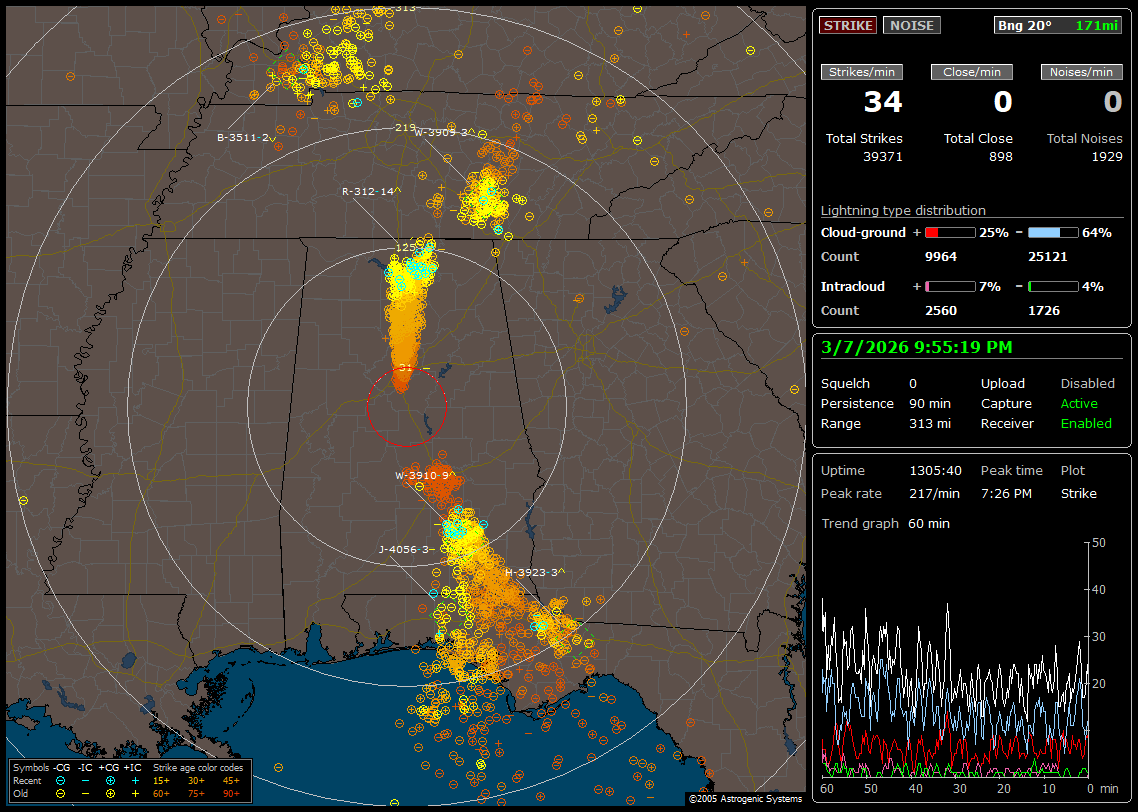Click the Capture Active status
This screenshot has width=1138, height=812.
1079,403
